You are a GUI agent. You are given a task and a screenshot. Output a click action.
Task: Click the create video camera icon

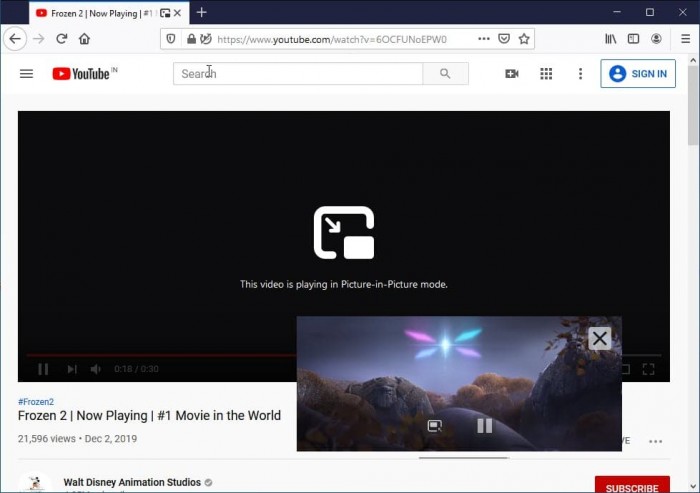coord(512,74)
